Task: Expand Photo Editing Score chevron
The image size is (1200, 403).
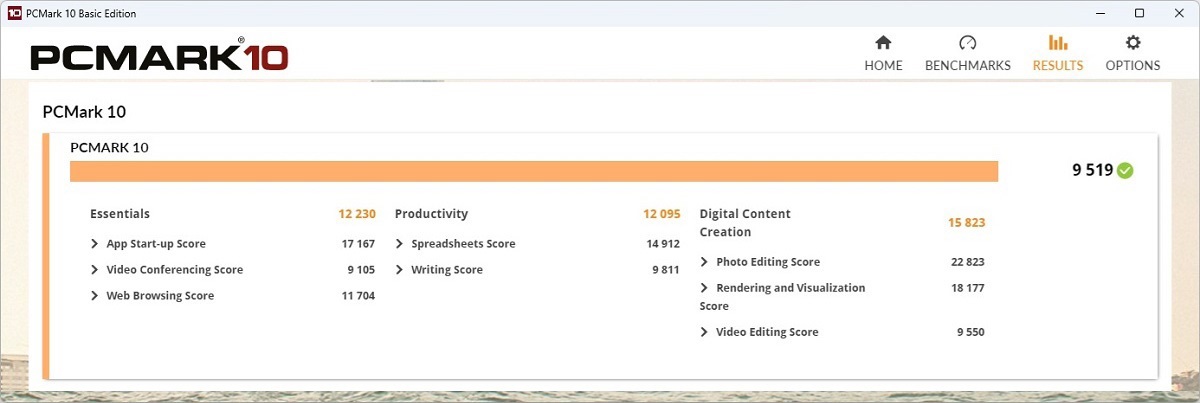Action: tap(705, 262)
